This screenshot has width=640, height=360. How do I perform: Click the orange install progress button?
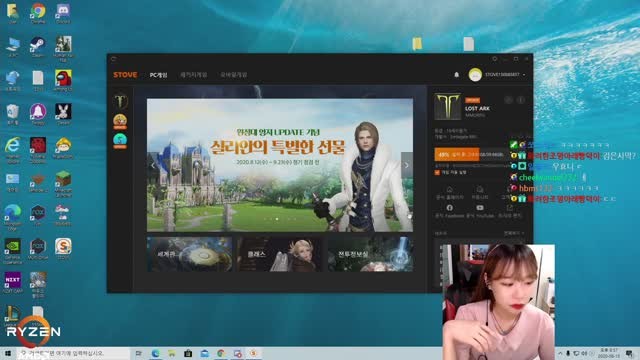click(x=470, y=155)
